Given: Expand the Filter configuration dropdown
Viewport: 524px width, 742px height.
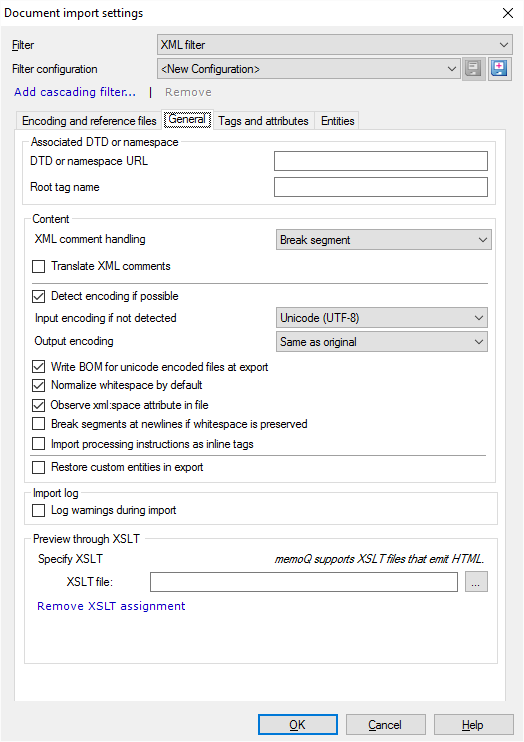Looking at the screenshot, I should tap(309, 69).
